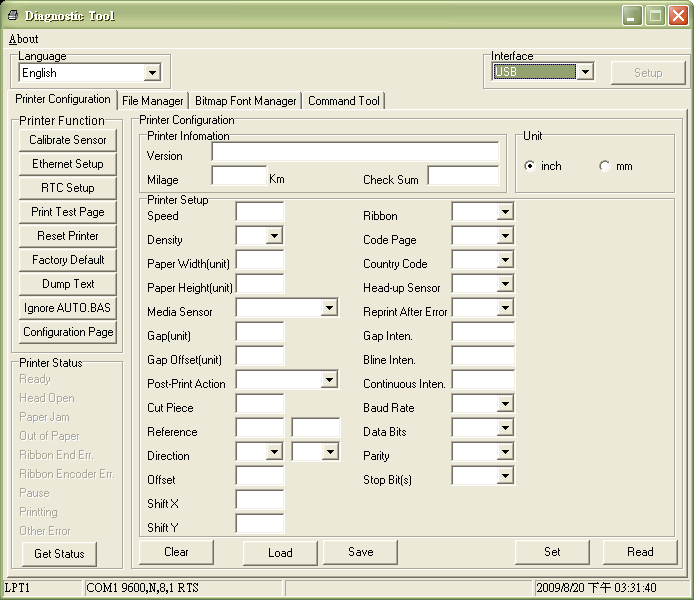The image size is (694, 600).
Task: Click the Diagnostic Tool printer title icon
Action: (x=13, y=15)
